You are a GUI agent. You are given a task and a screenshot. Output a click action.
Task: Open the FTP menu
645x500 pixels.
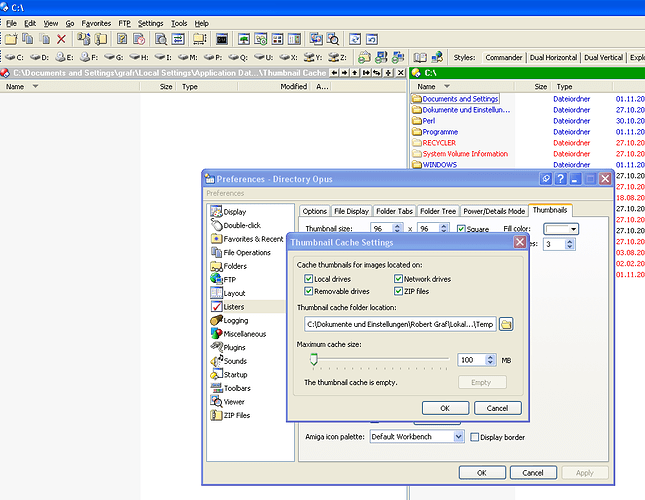point(124,23)
